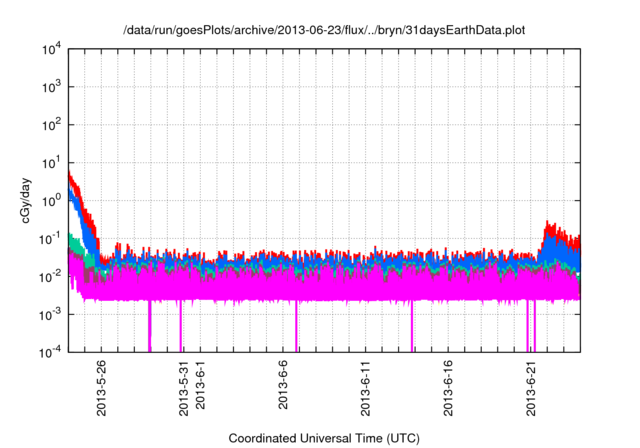Select the cGy/day y-axis label
640x448 pixels.
(x=26, y=200)
